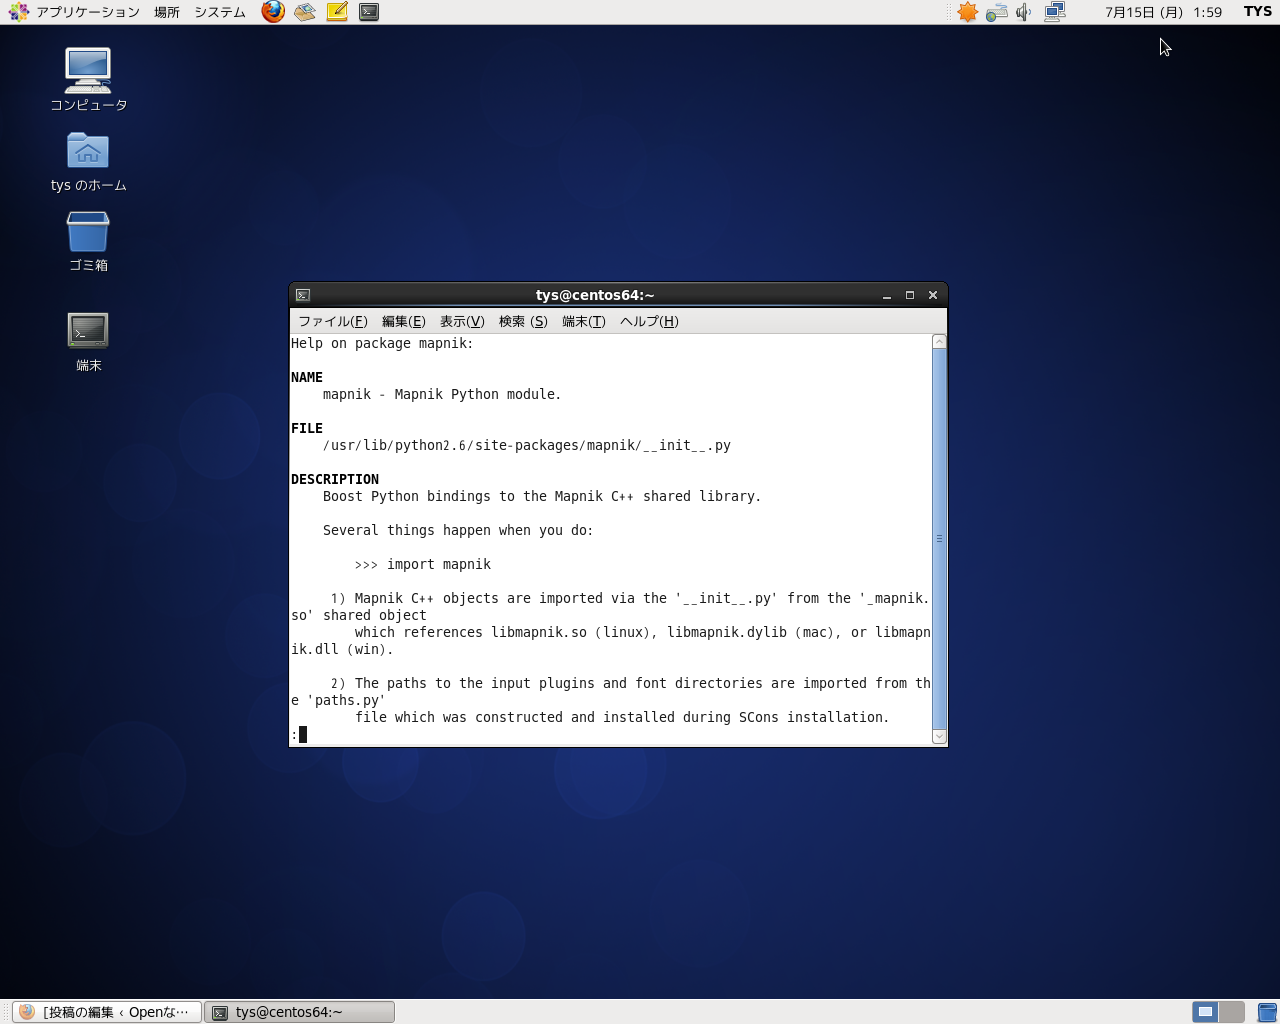1280x1024 pixels.
Task: Click the note-taking pencil icon in panel
Action: pyautogui.click(x=337, y=12)
